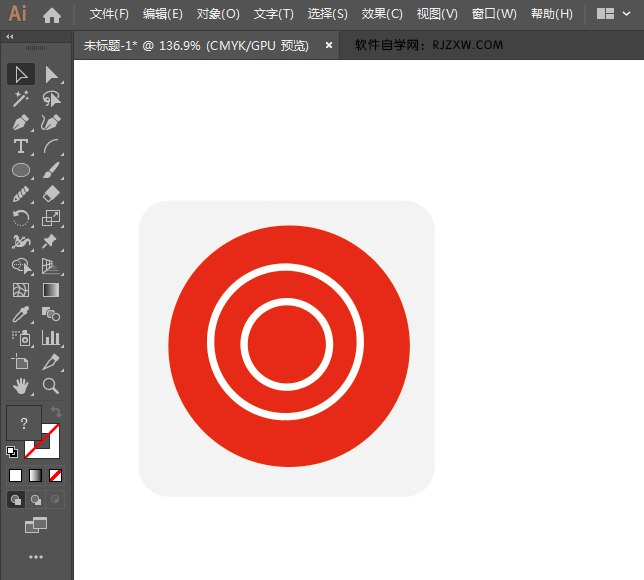Close the 未标题-1 document tab
The height and width of the screenshot is (580, 644).
[x=328, y=45]
